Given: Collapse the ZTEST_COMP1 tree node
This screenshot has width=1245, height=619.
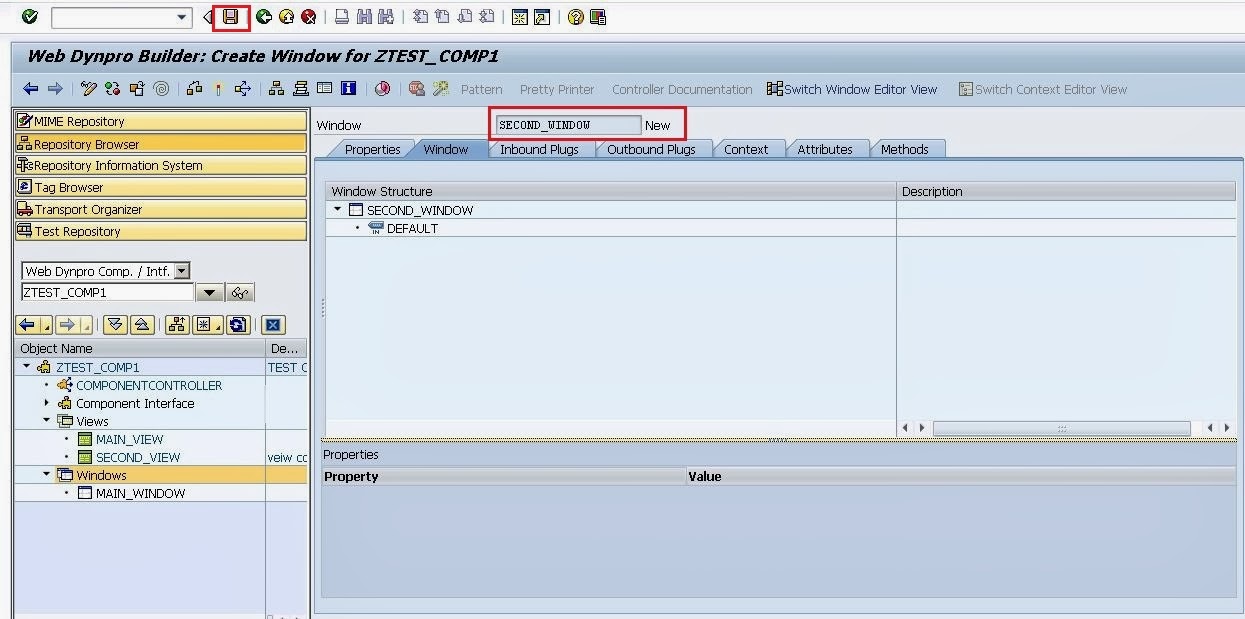Looking at the screenshot, I should [27, 367].
